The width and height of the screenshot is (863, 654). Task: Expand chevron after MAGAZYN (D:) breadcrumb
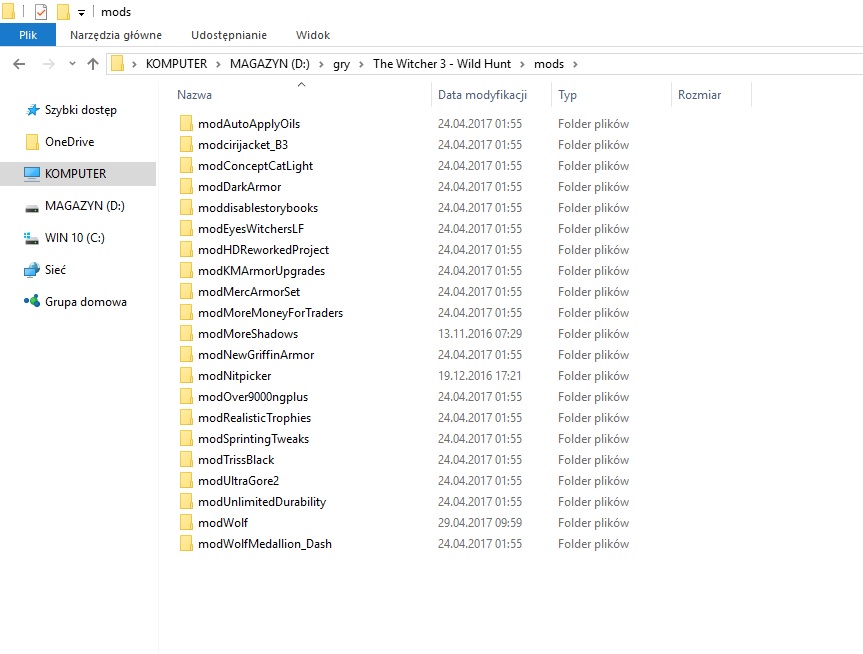click(321, 64)
